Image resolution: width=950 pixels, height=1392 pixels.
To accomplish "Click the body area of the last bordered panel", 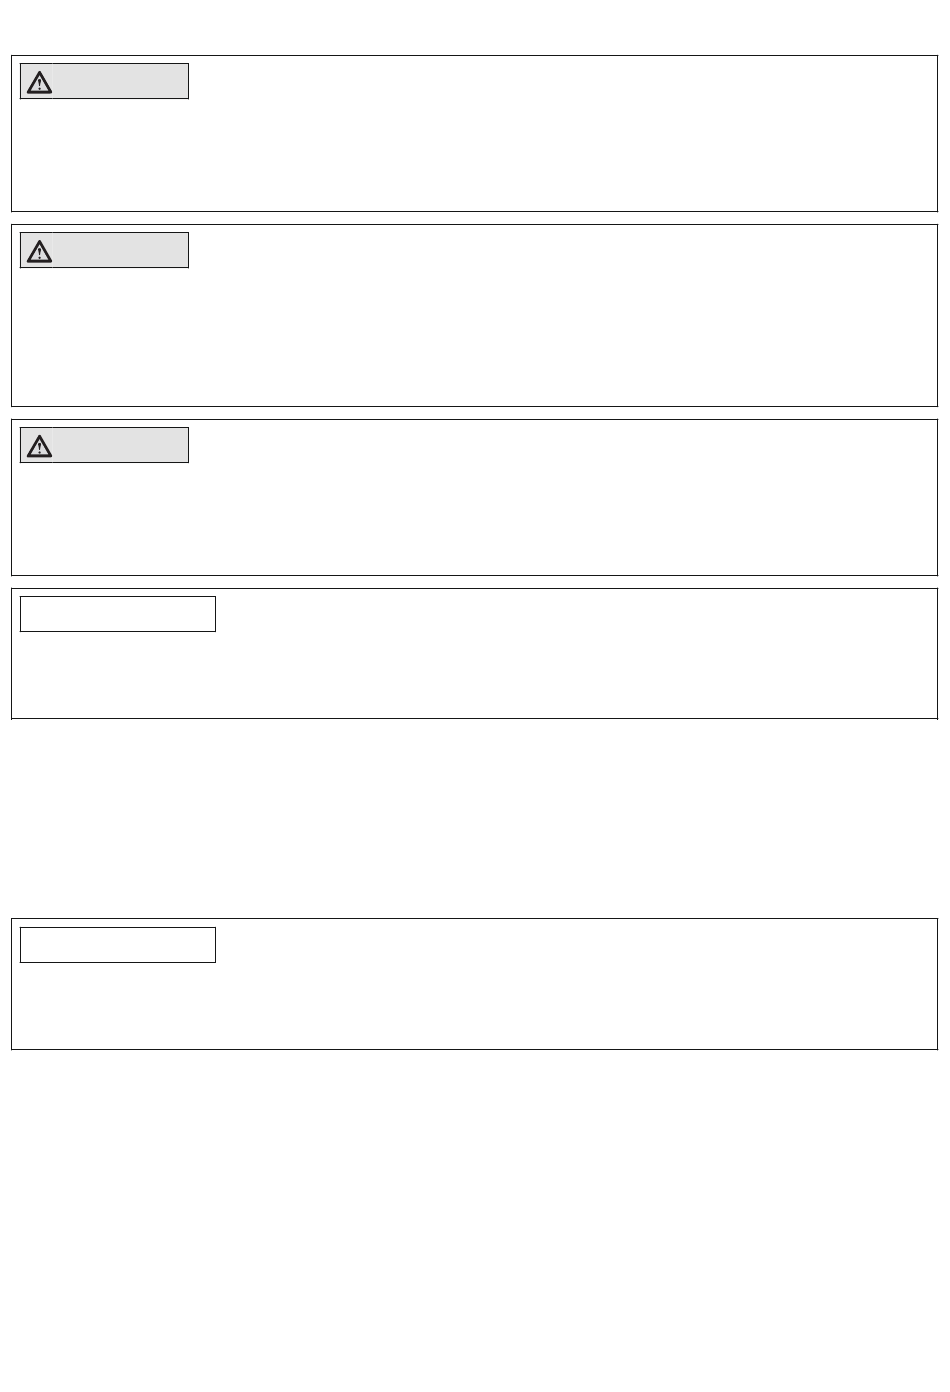I will coord(475,1006).
